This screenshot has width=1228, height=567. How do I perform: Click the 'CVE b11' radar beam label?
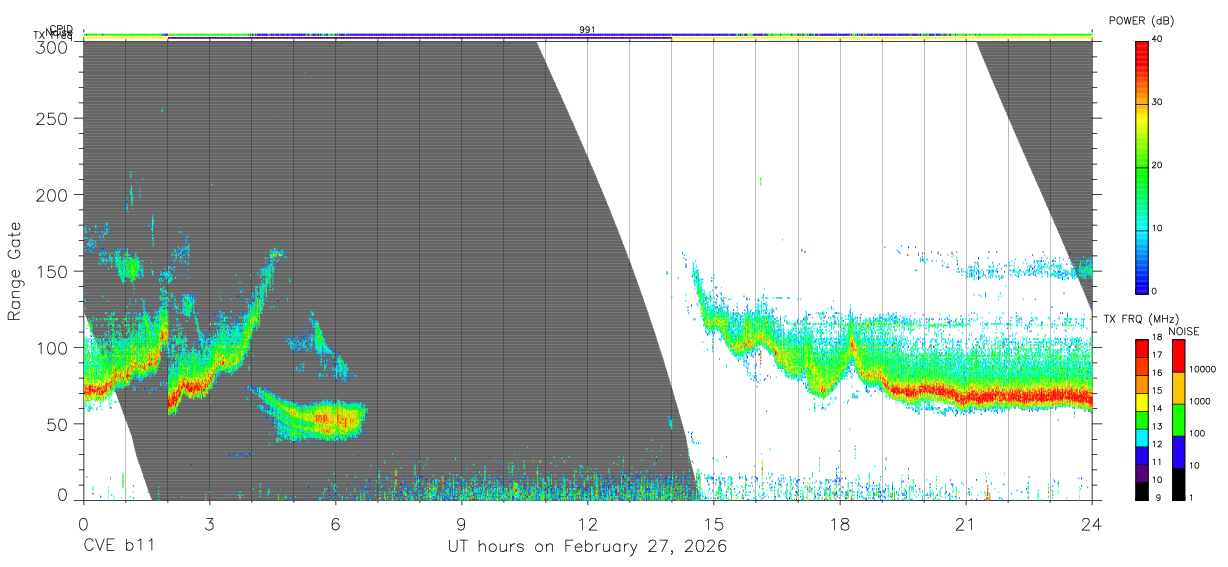(118, 547)
